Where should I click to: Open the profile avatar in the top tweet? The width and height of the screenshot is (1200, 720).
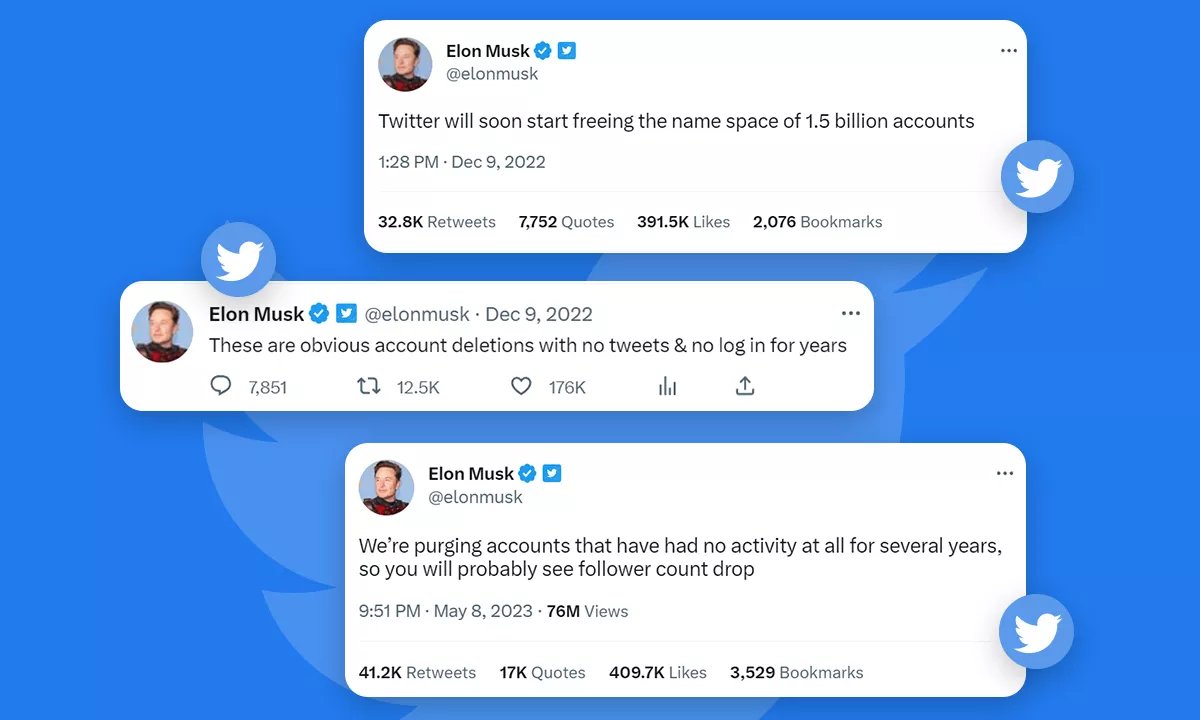(405, 64)
